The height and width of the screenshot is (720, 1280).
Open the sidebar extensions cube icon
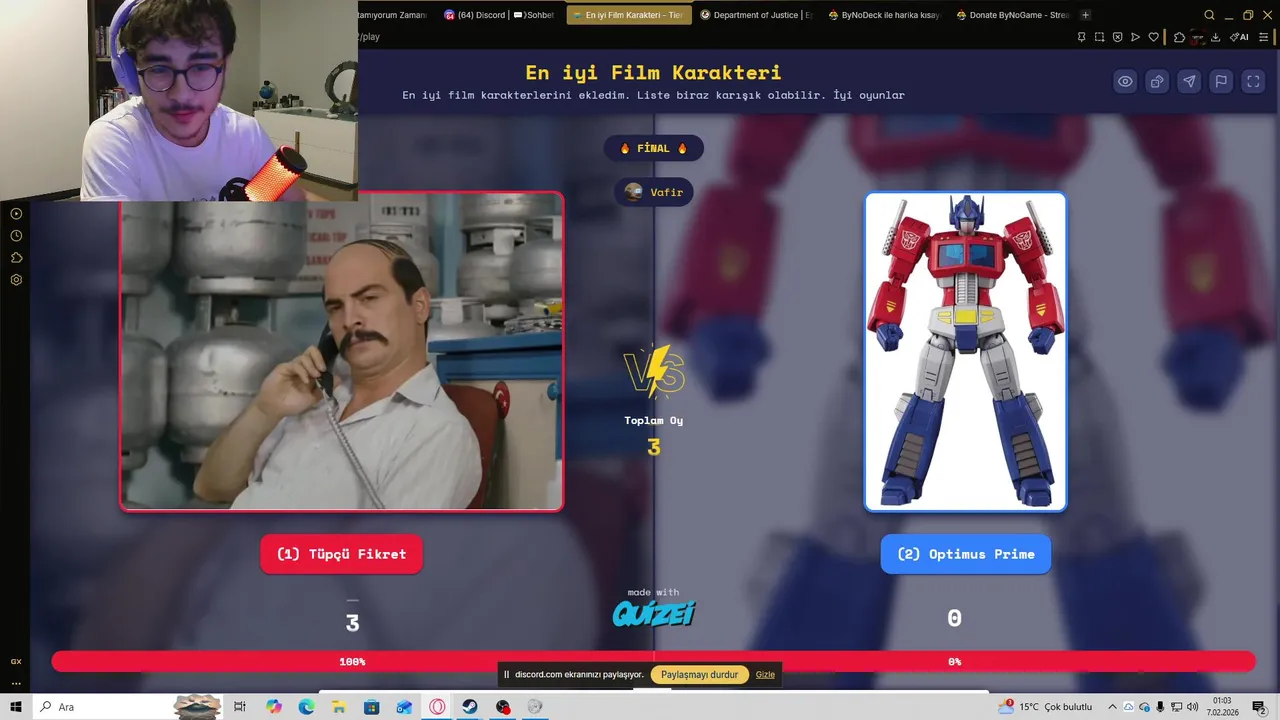coord(16,257)
